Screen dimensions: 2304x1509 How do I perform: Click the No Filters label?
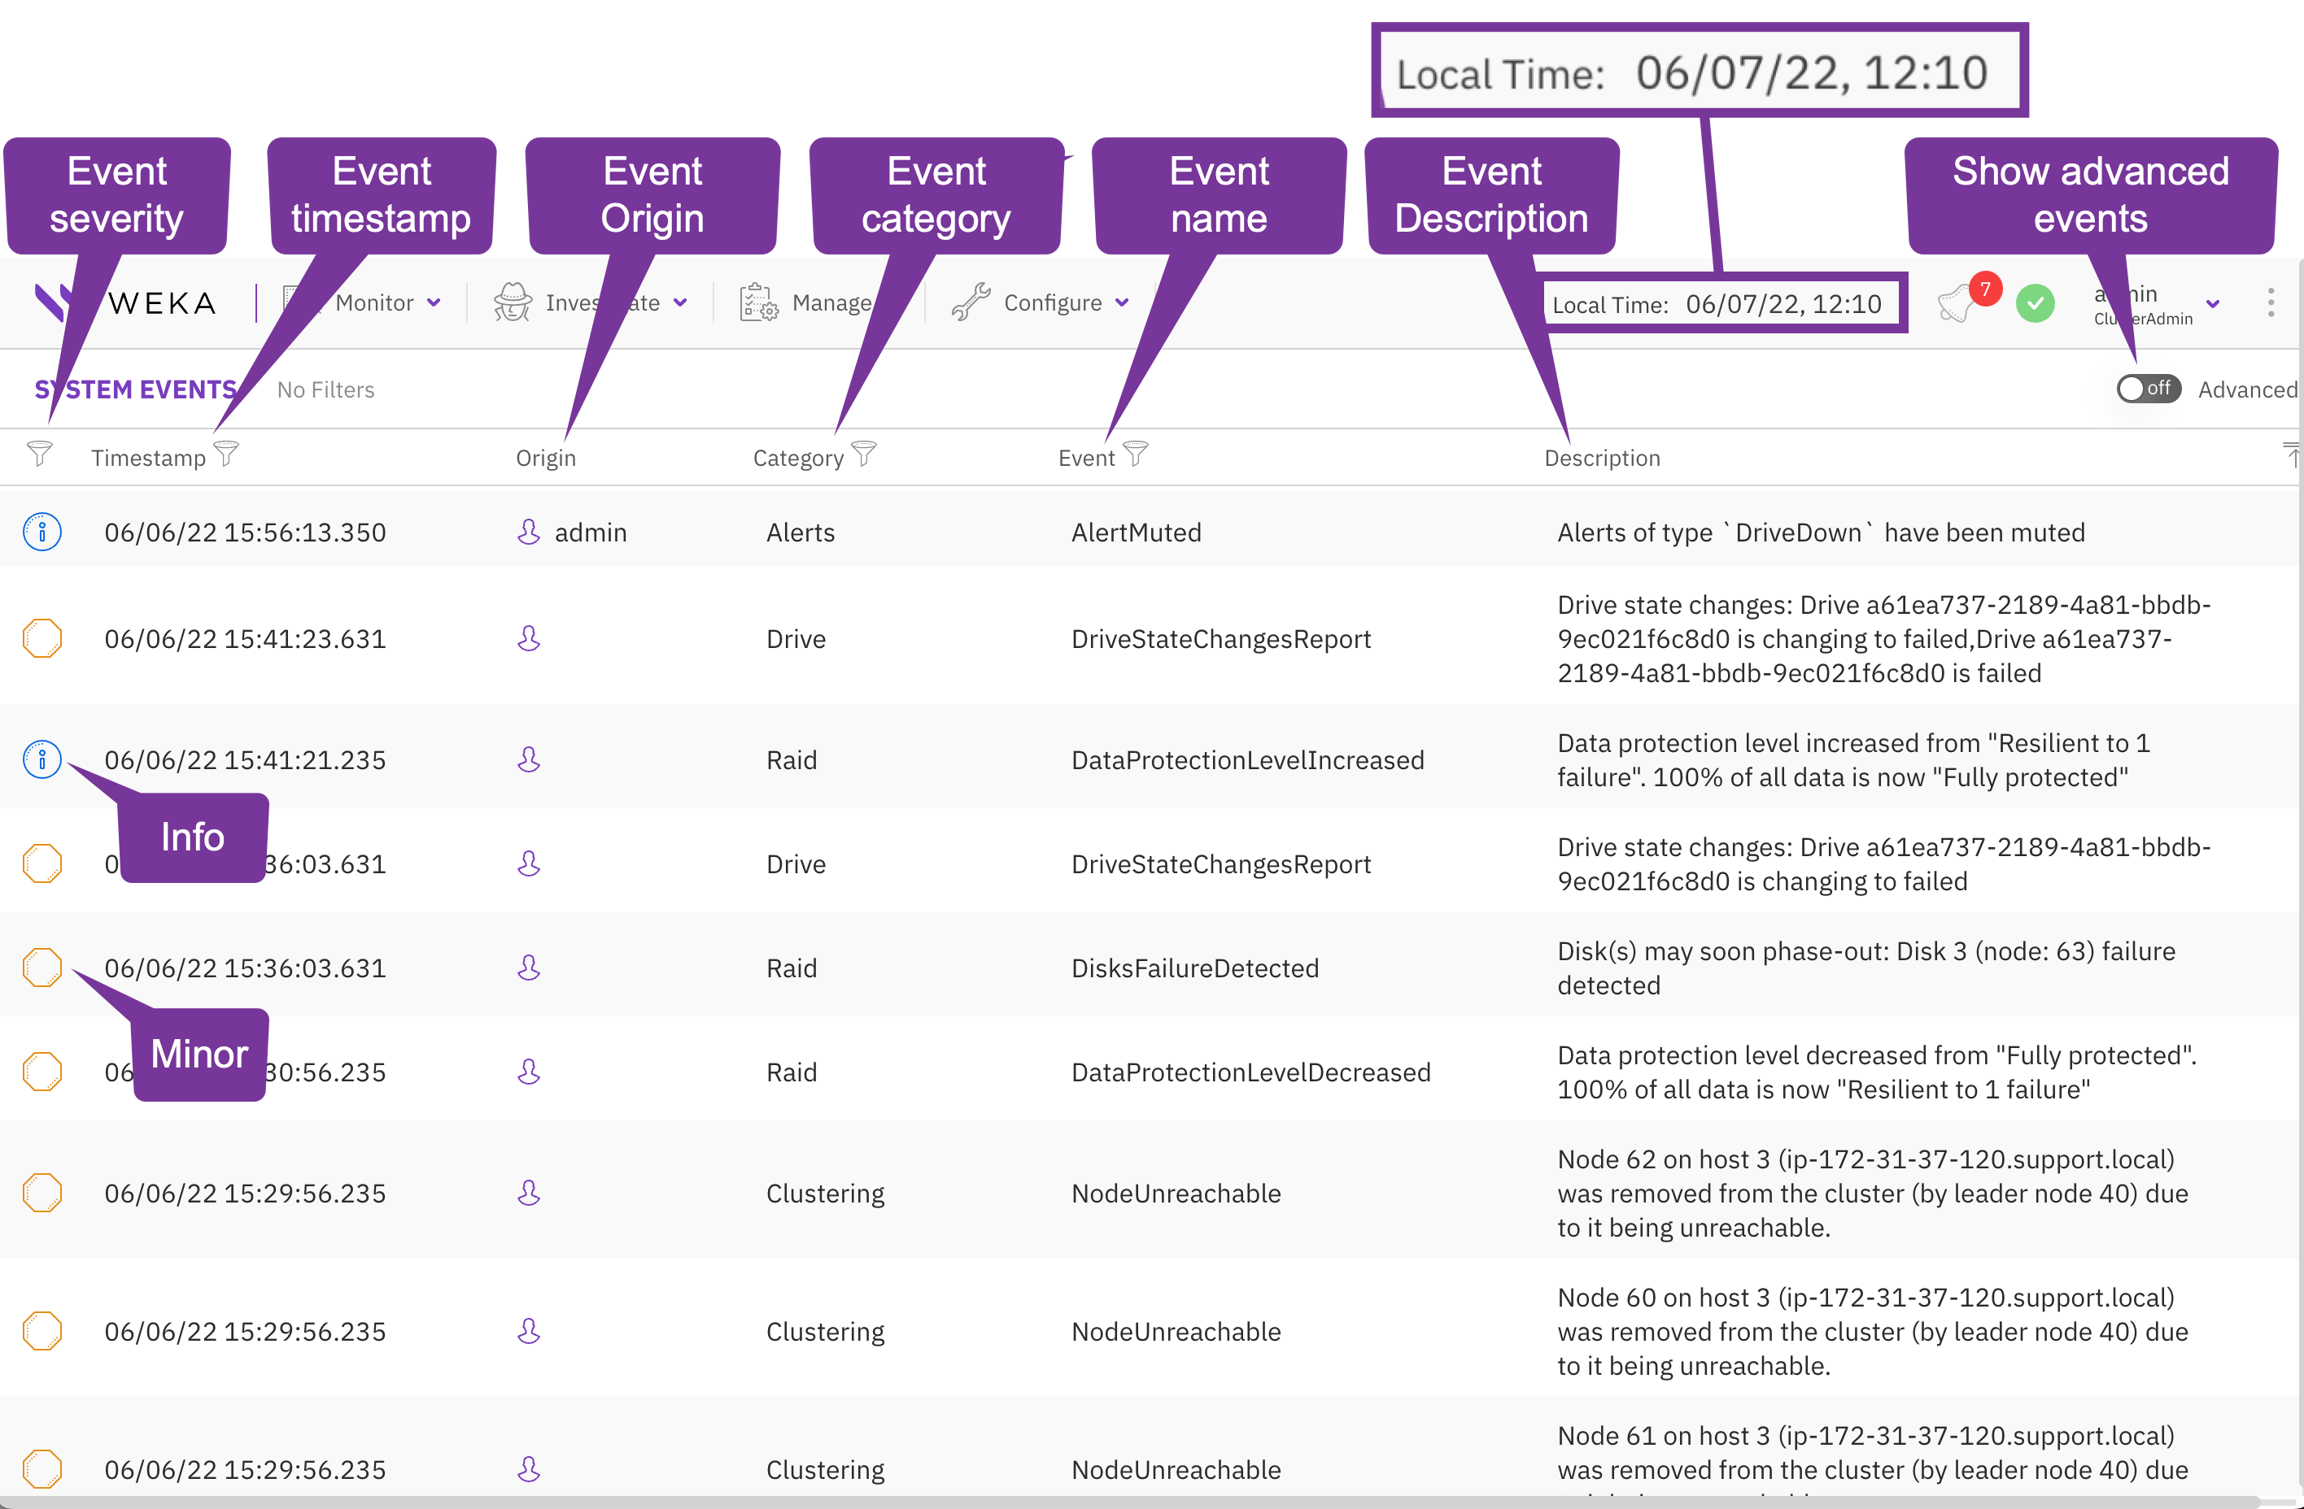tap(326, 390)
